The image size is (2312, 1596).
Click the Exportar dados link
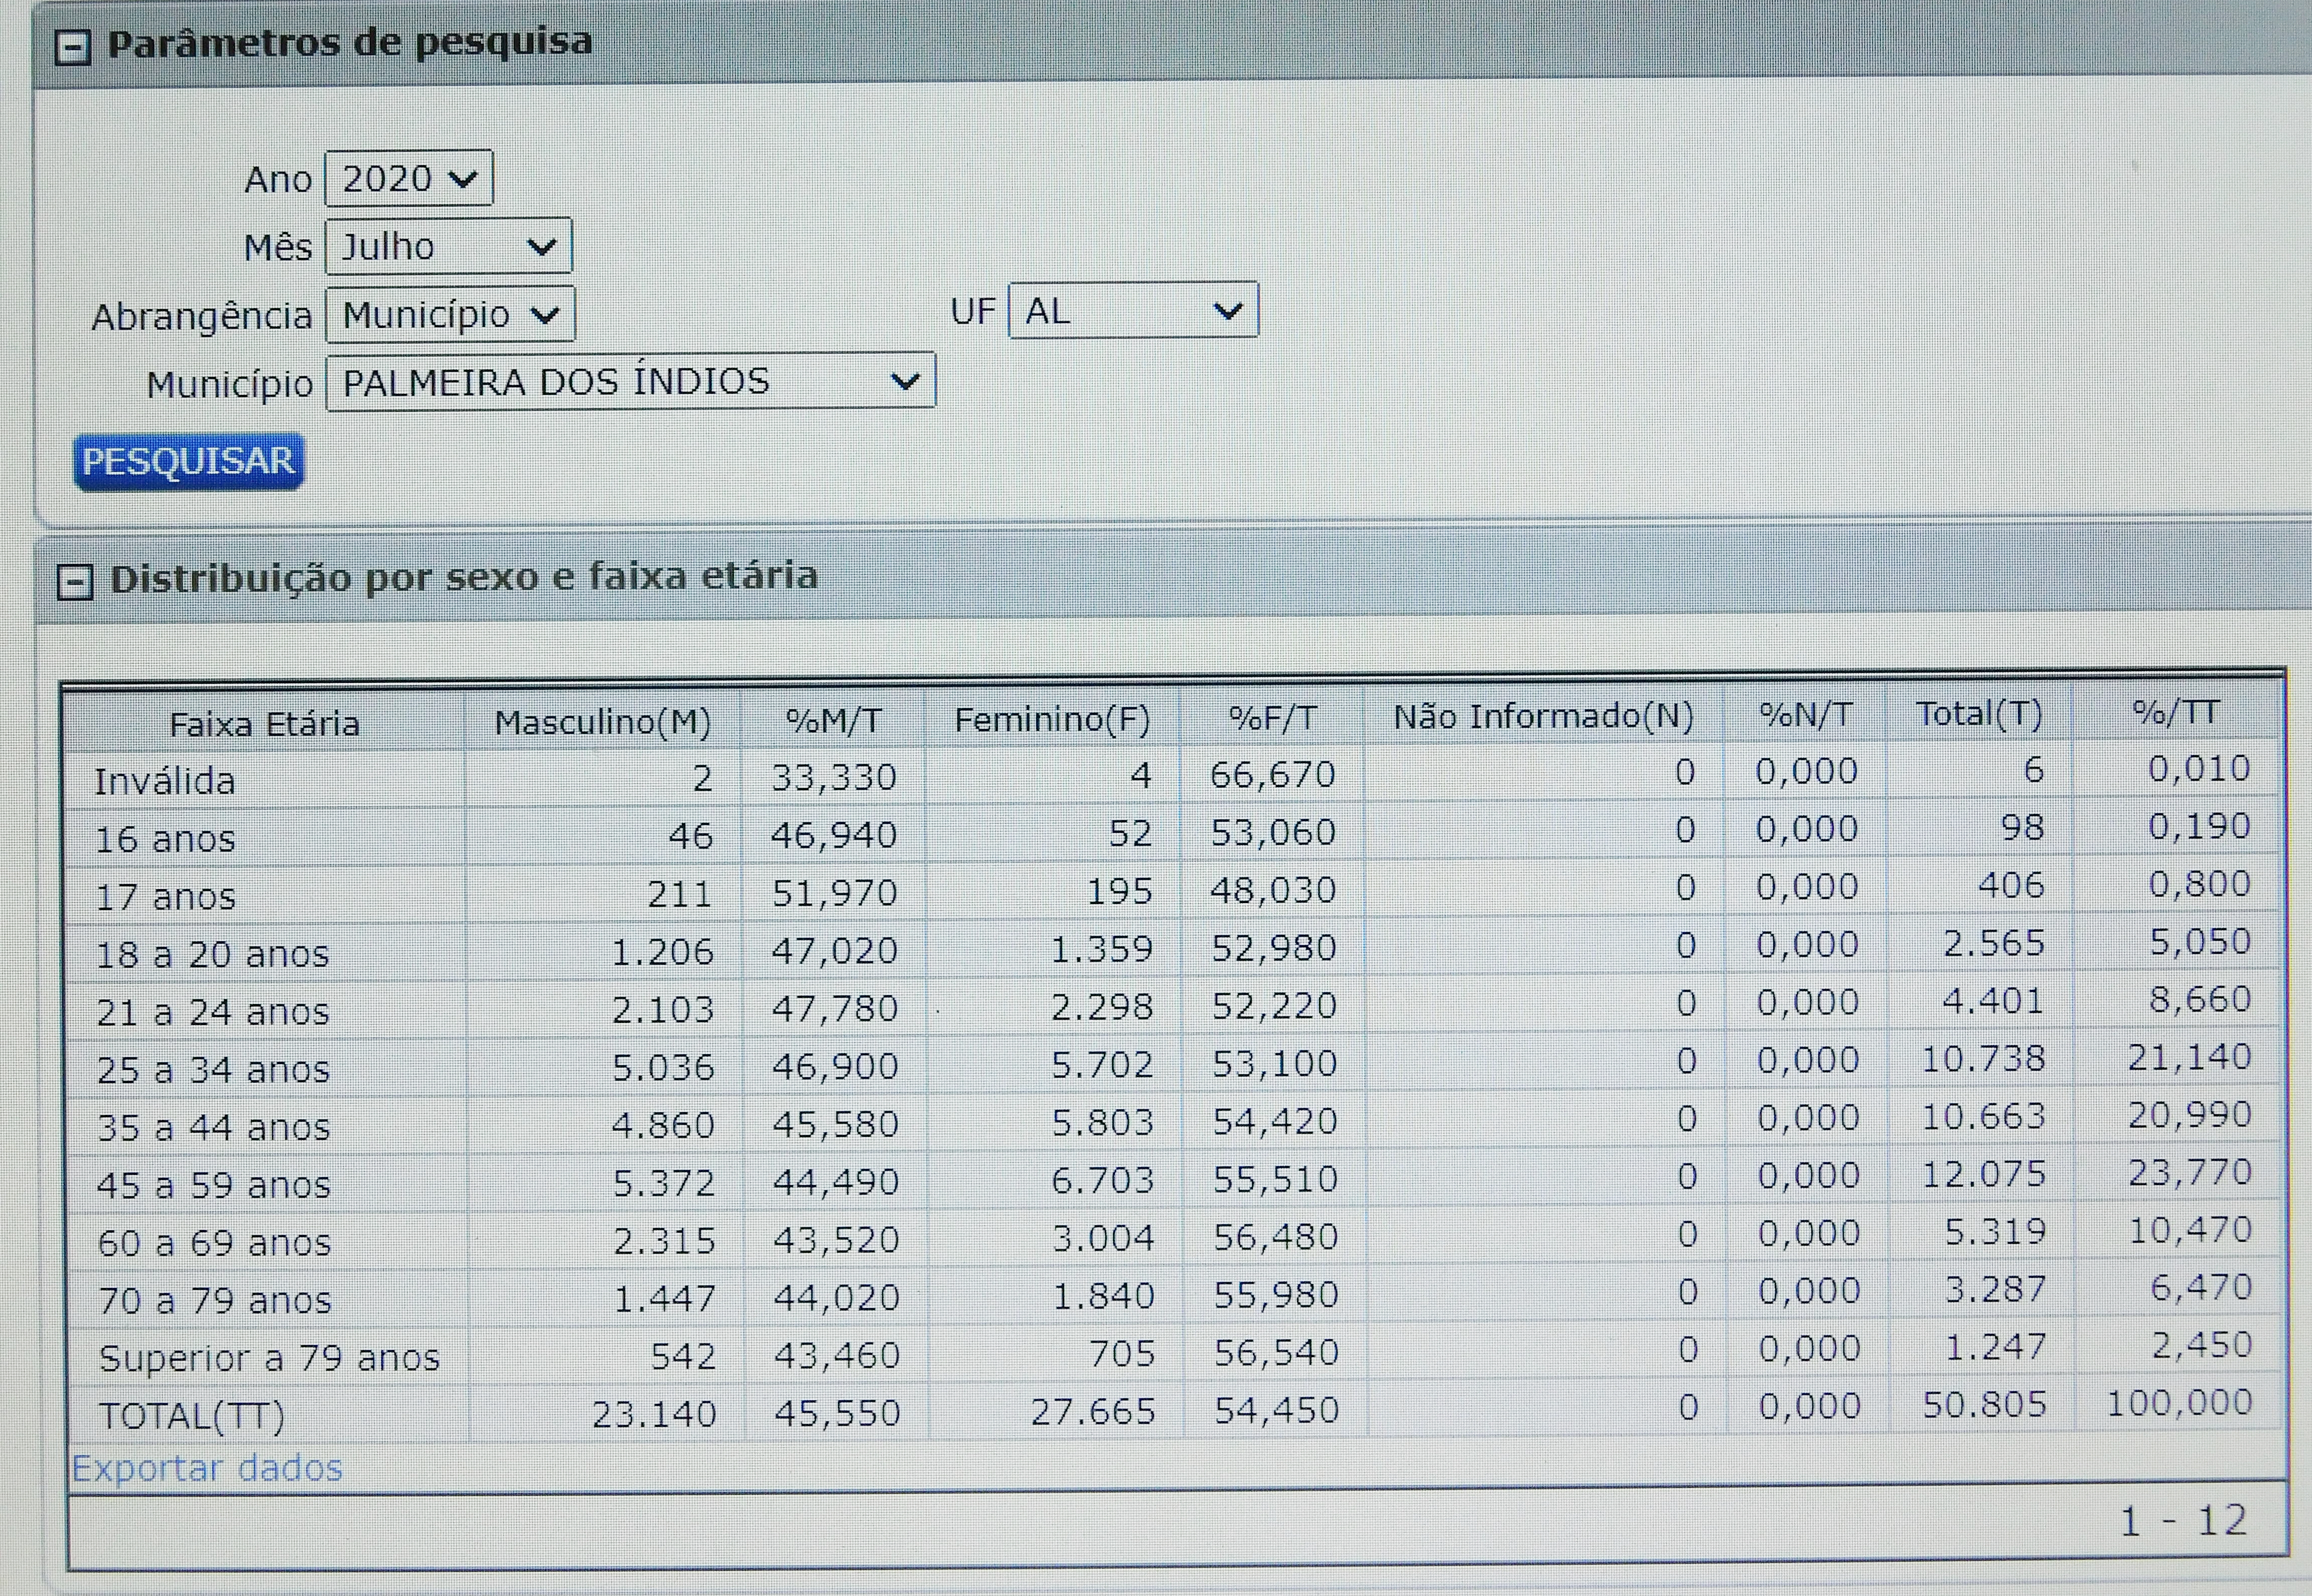coord(207,1468)
